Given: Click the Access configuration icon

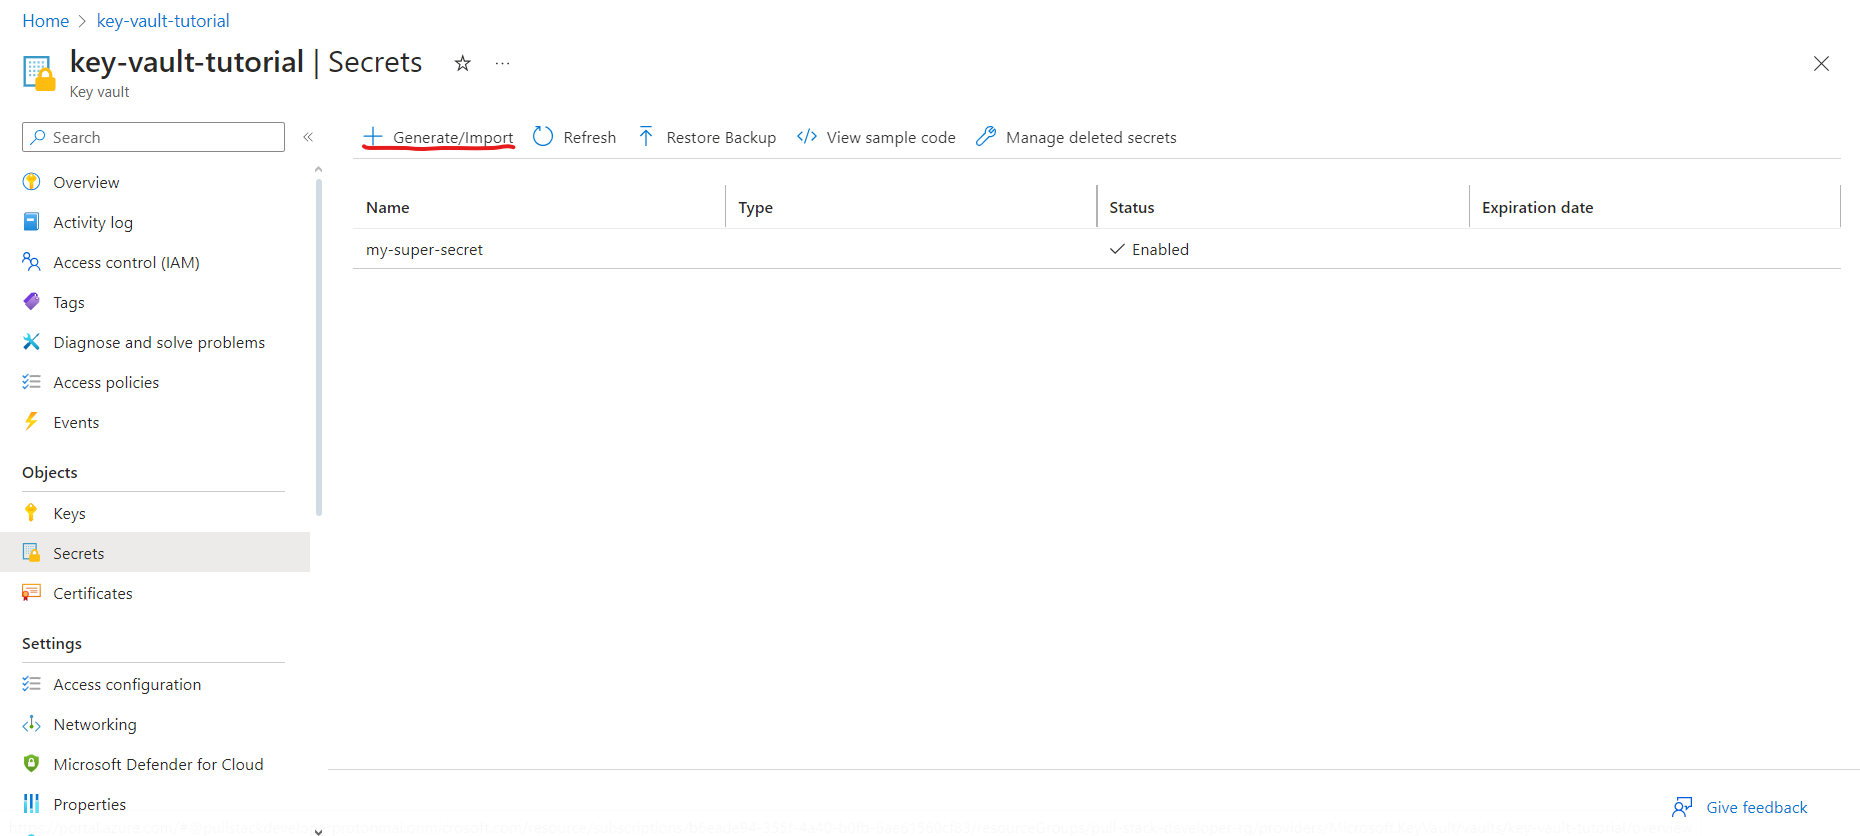Looking at the screenshot, I should click(x=32, y=684).
